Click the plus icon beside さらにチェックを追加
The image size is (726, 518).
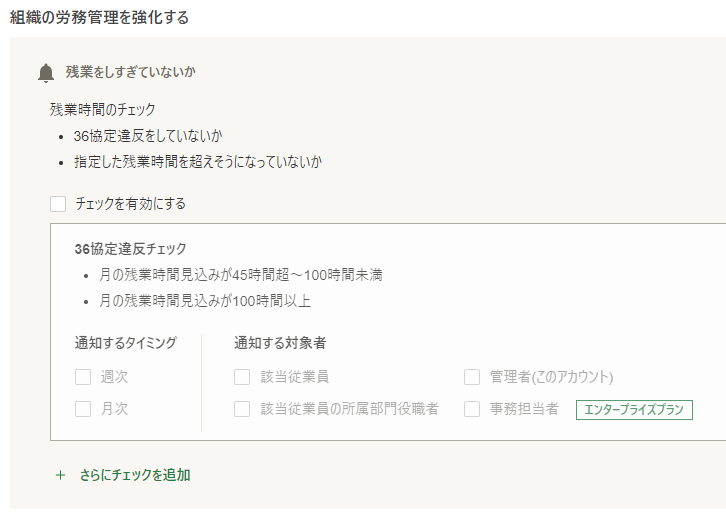point(60,475)
